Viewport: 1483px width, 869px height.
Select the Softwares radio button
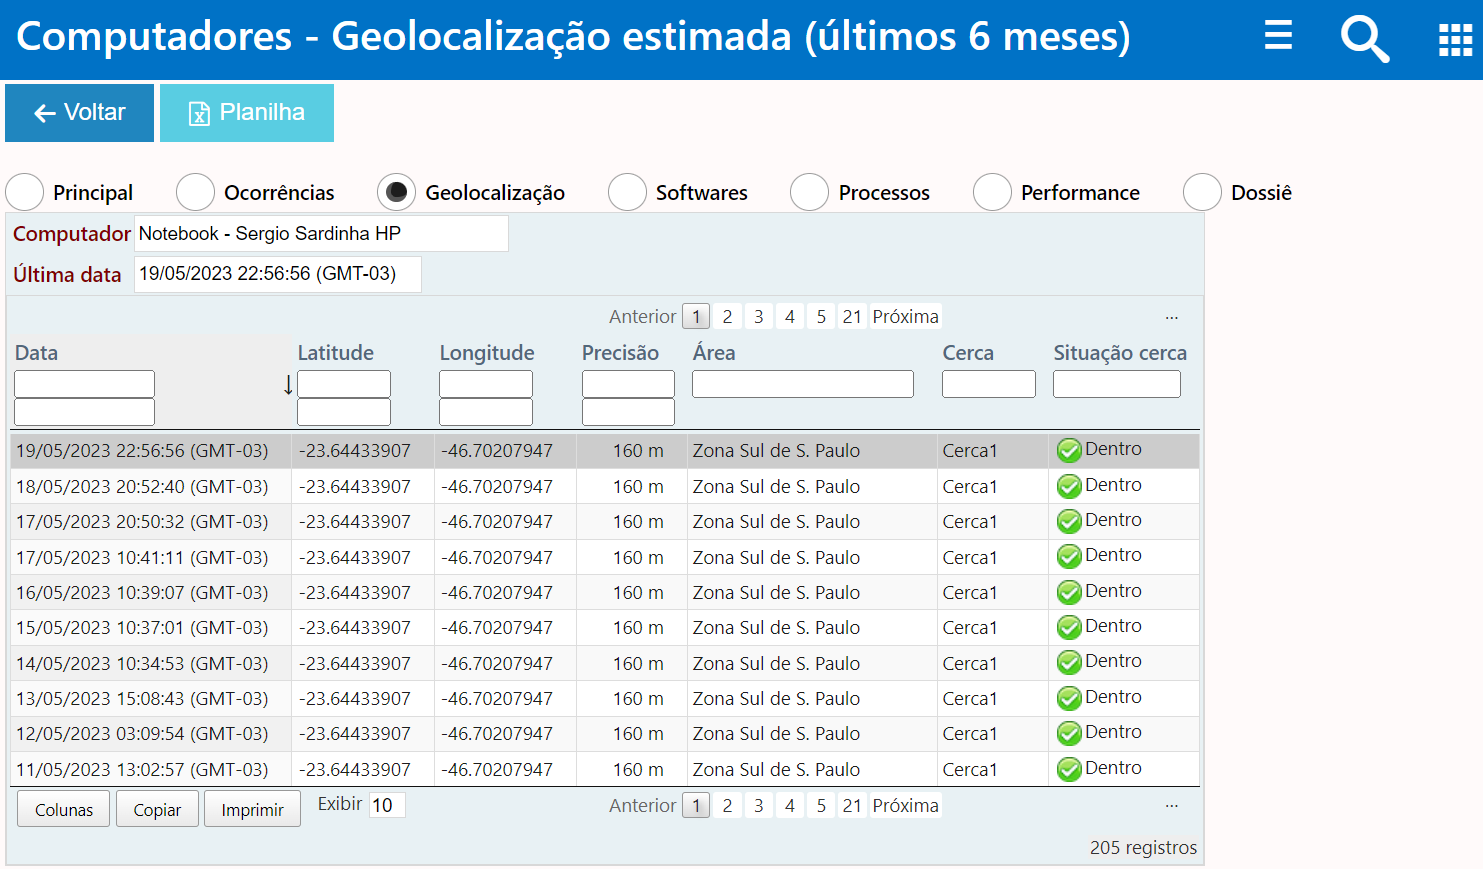coord(627,192)
